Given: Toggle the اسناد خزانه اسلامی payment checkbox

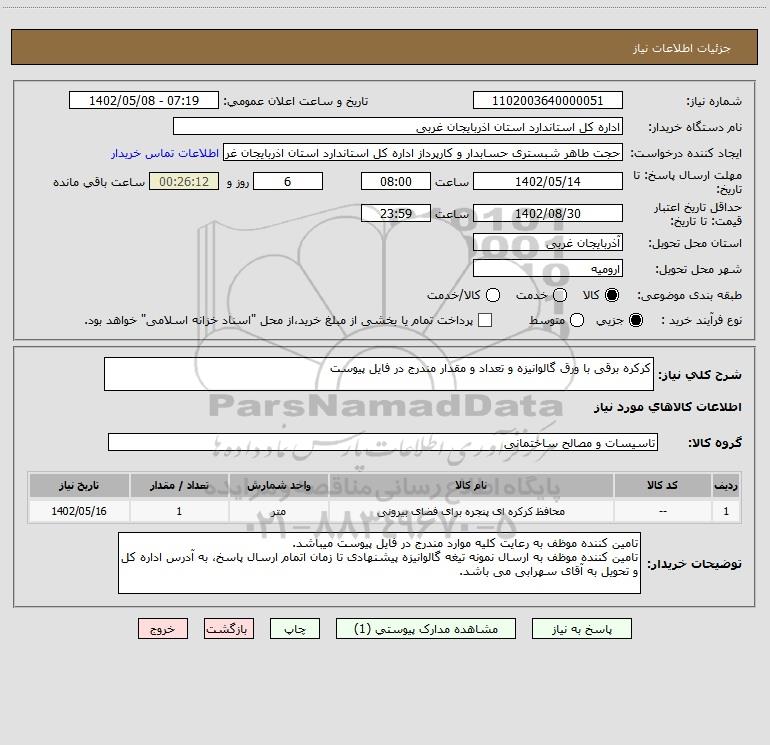Looking at the screenshot, I should [x=485, y=320].
